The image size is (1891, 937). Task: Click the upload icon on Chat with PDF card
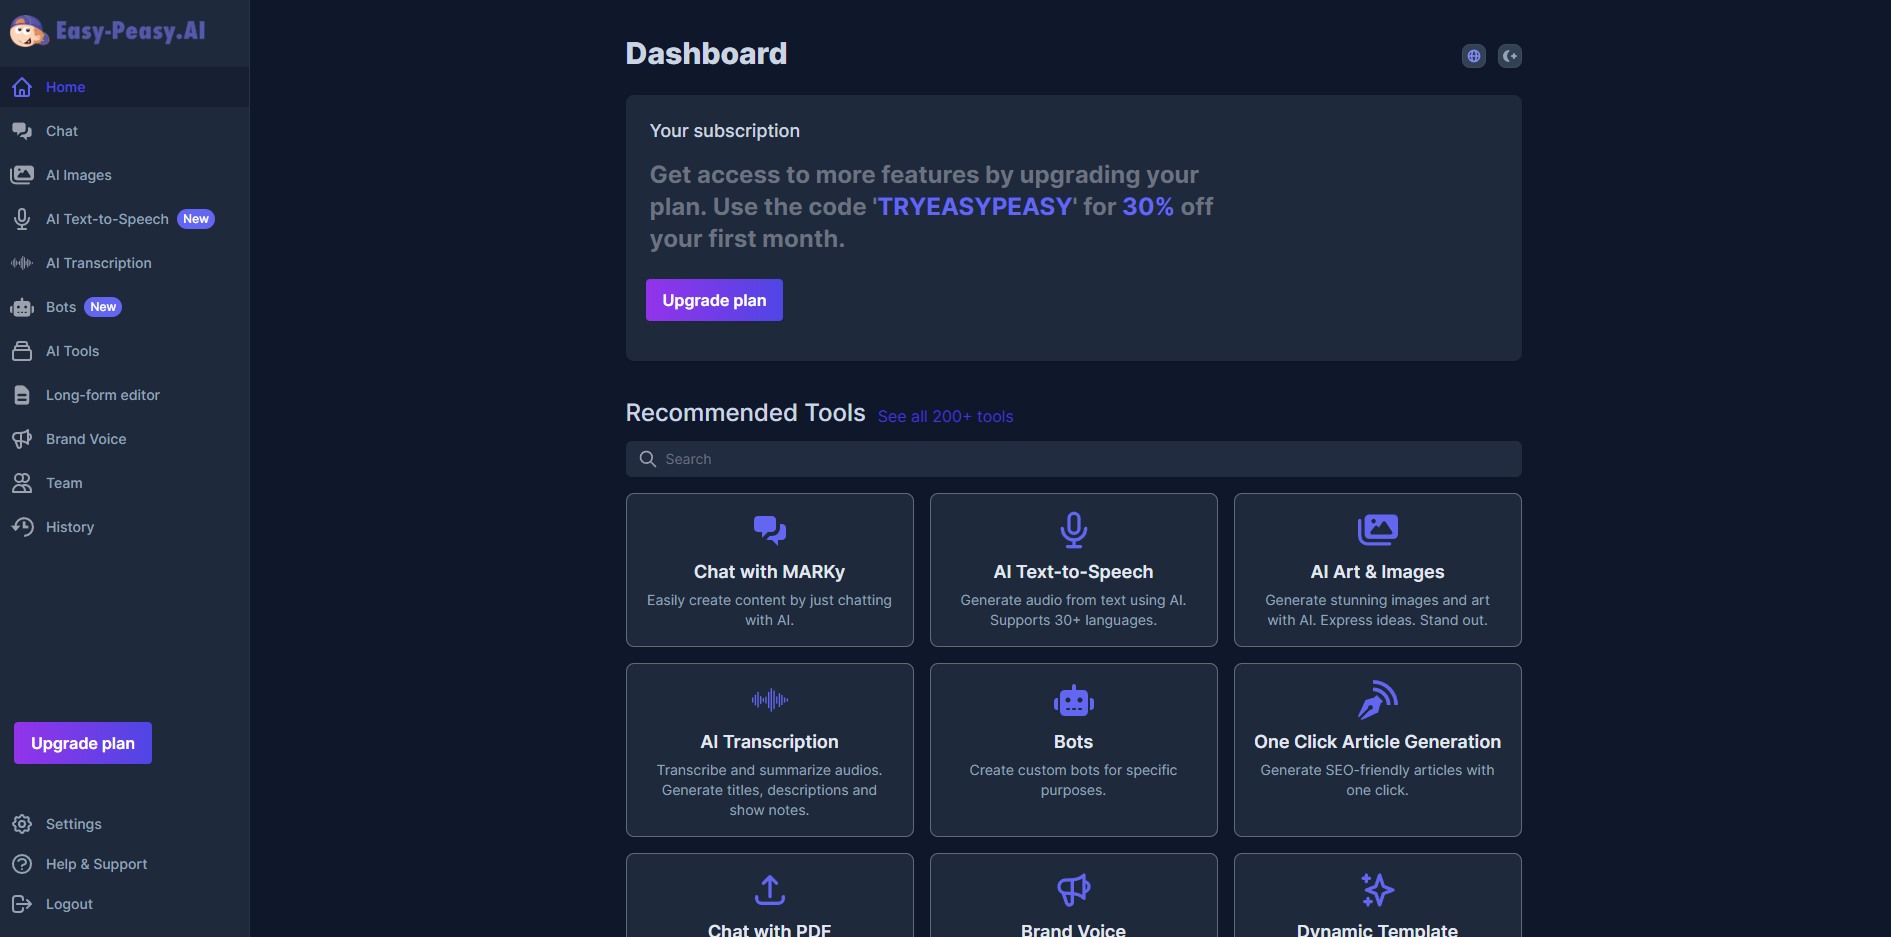tap(770, 889)
